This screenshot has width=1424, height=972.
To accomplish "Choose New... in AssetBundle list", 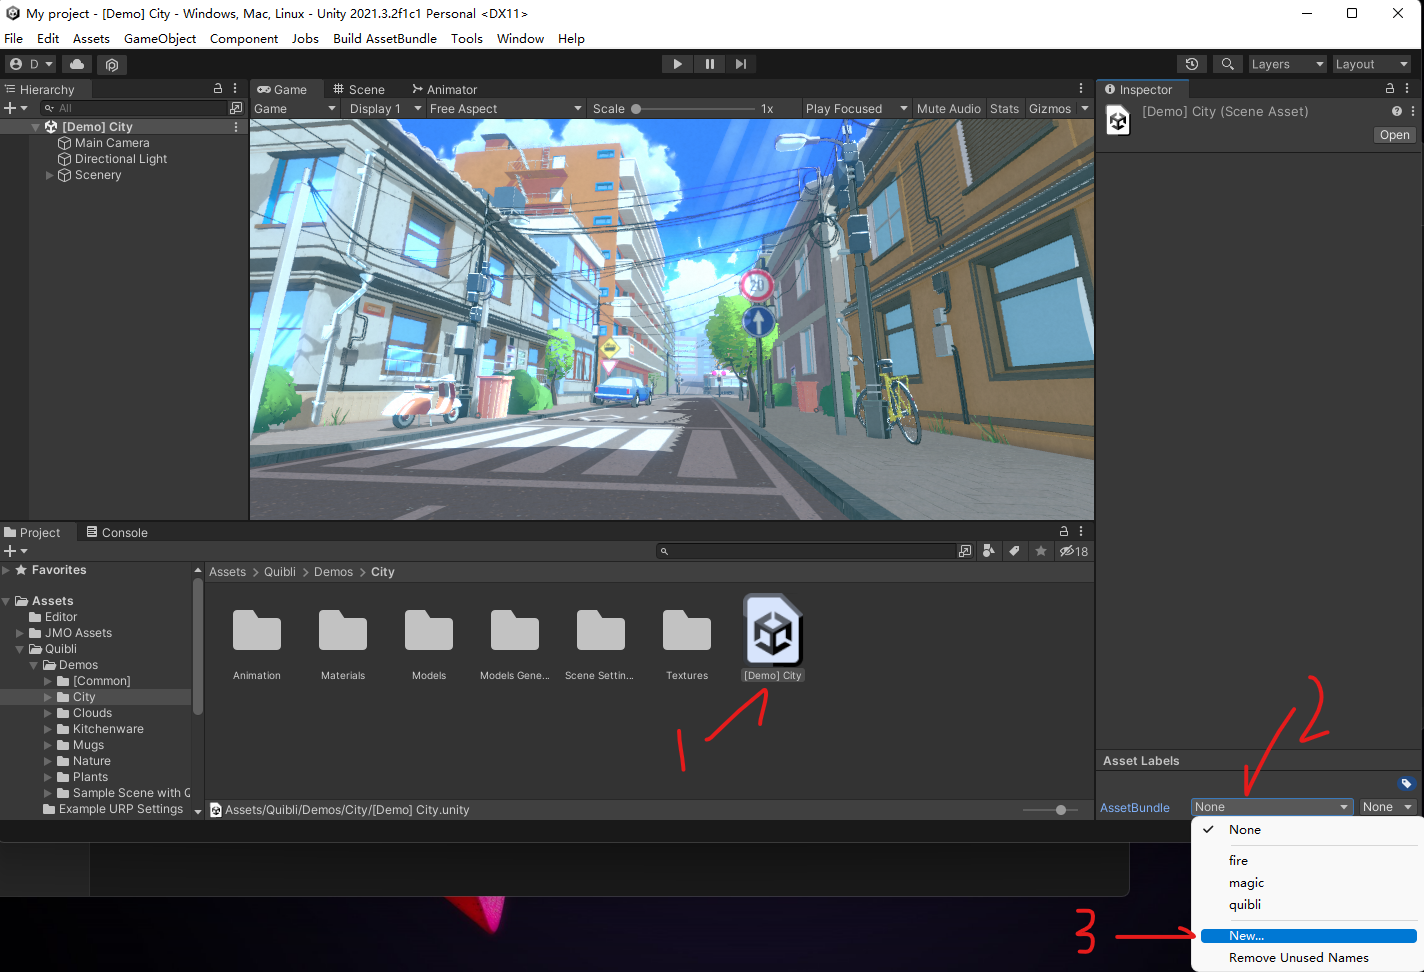I will coord(1308,936).
